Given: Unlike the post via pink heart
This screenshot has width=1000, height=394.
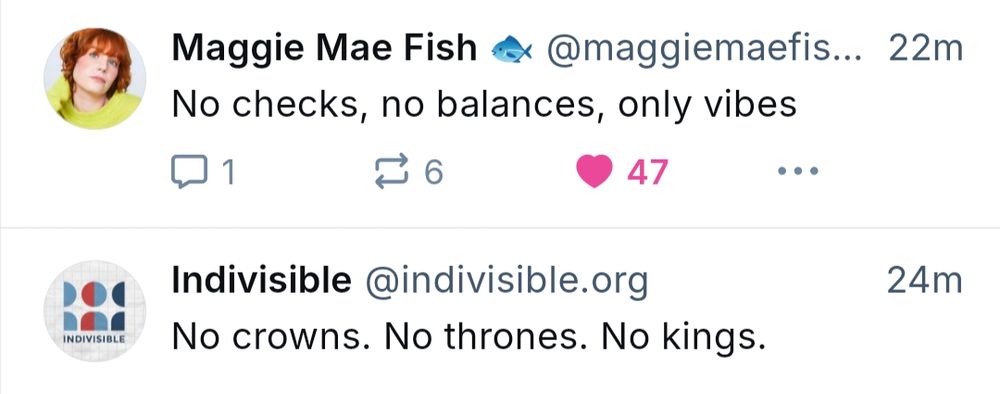Looking at the screenshot, I should coord(594,172).
